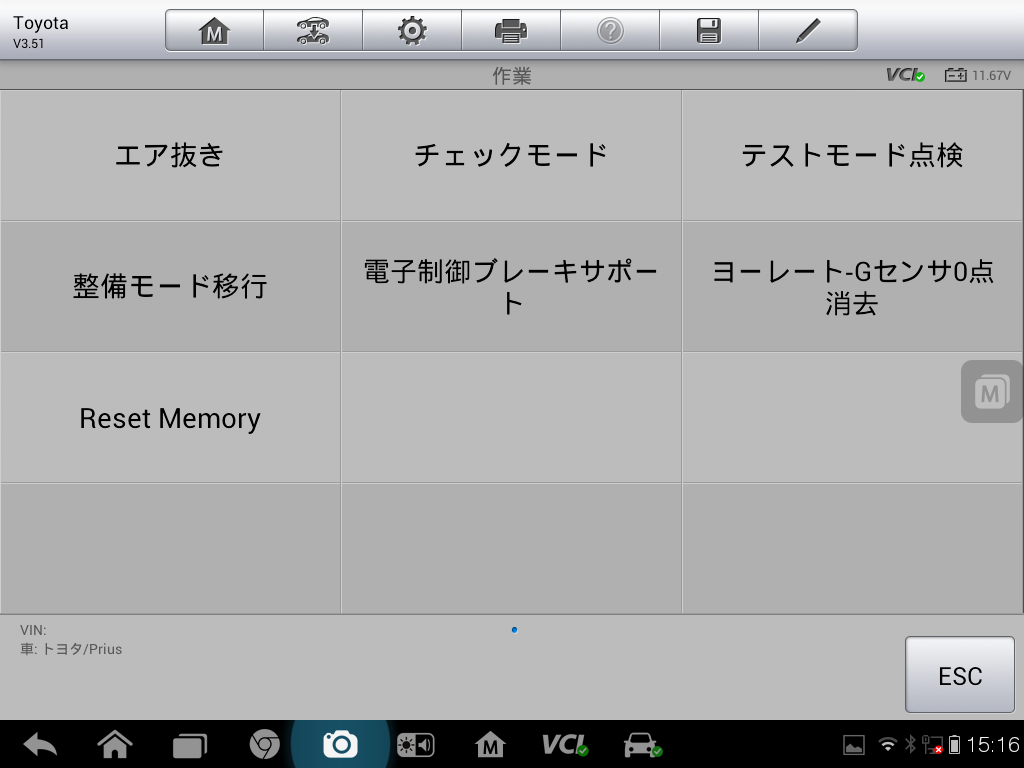The image size is (1024, 768).
Task: Tap the battery voltage 11.67V indicator
Action: pyautogui.click(x=978, y=75)
